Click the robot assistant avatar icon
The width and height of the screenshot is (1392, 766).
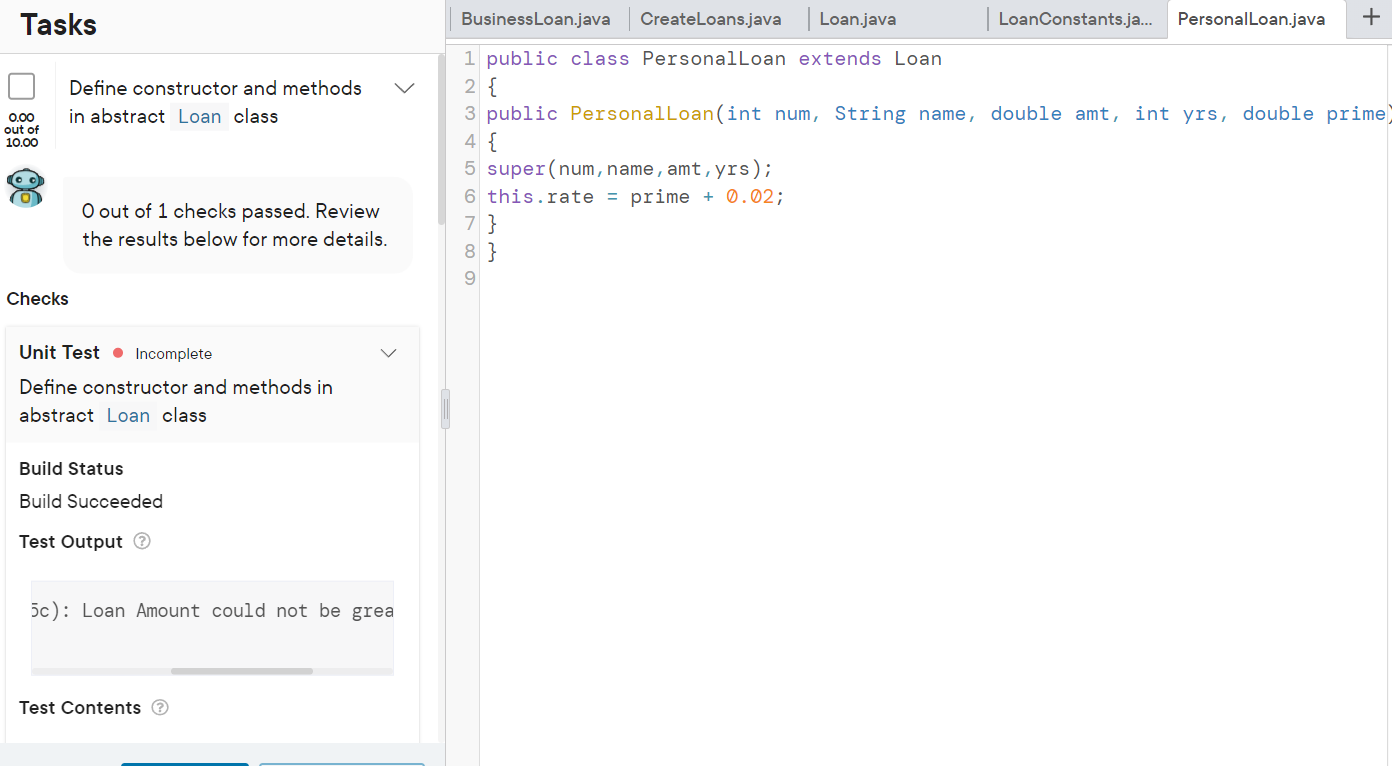(25, 188)
